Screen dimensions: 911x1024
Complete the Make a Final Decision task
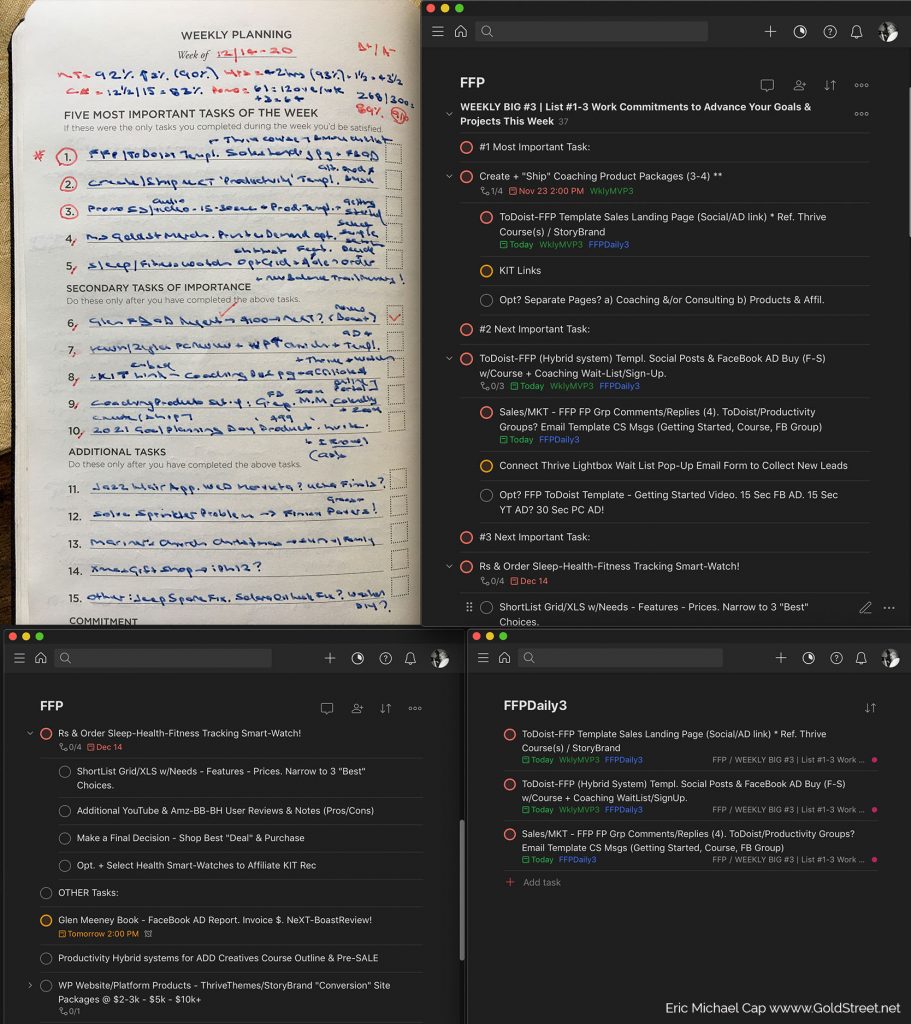click(65, 838)
